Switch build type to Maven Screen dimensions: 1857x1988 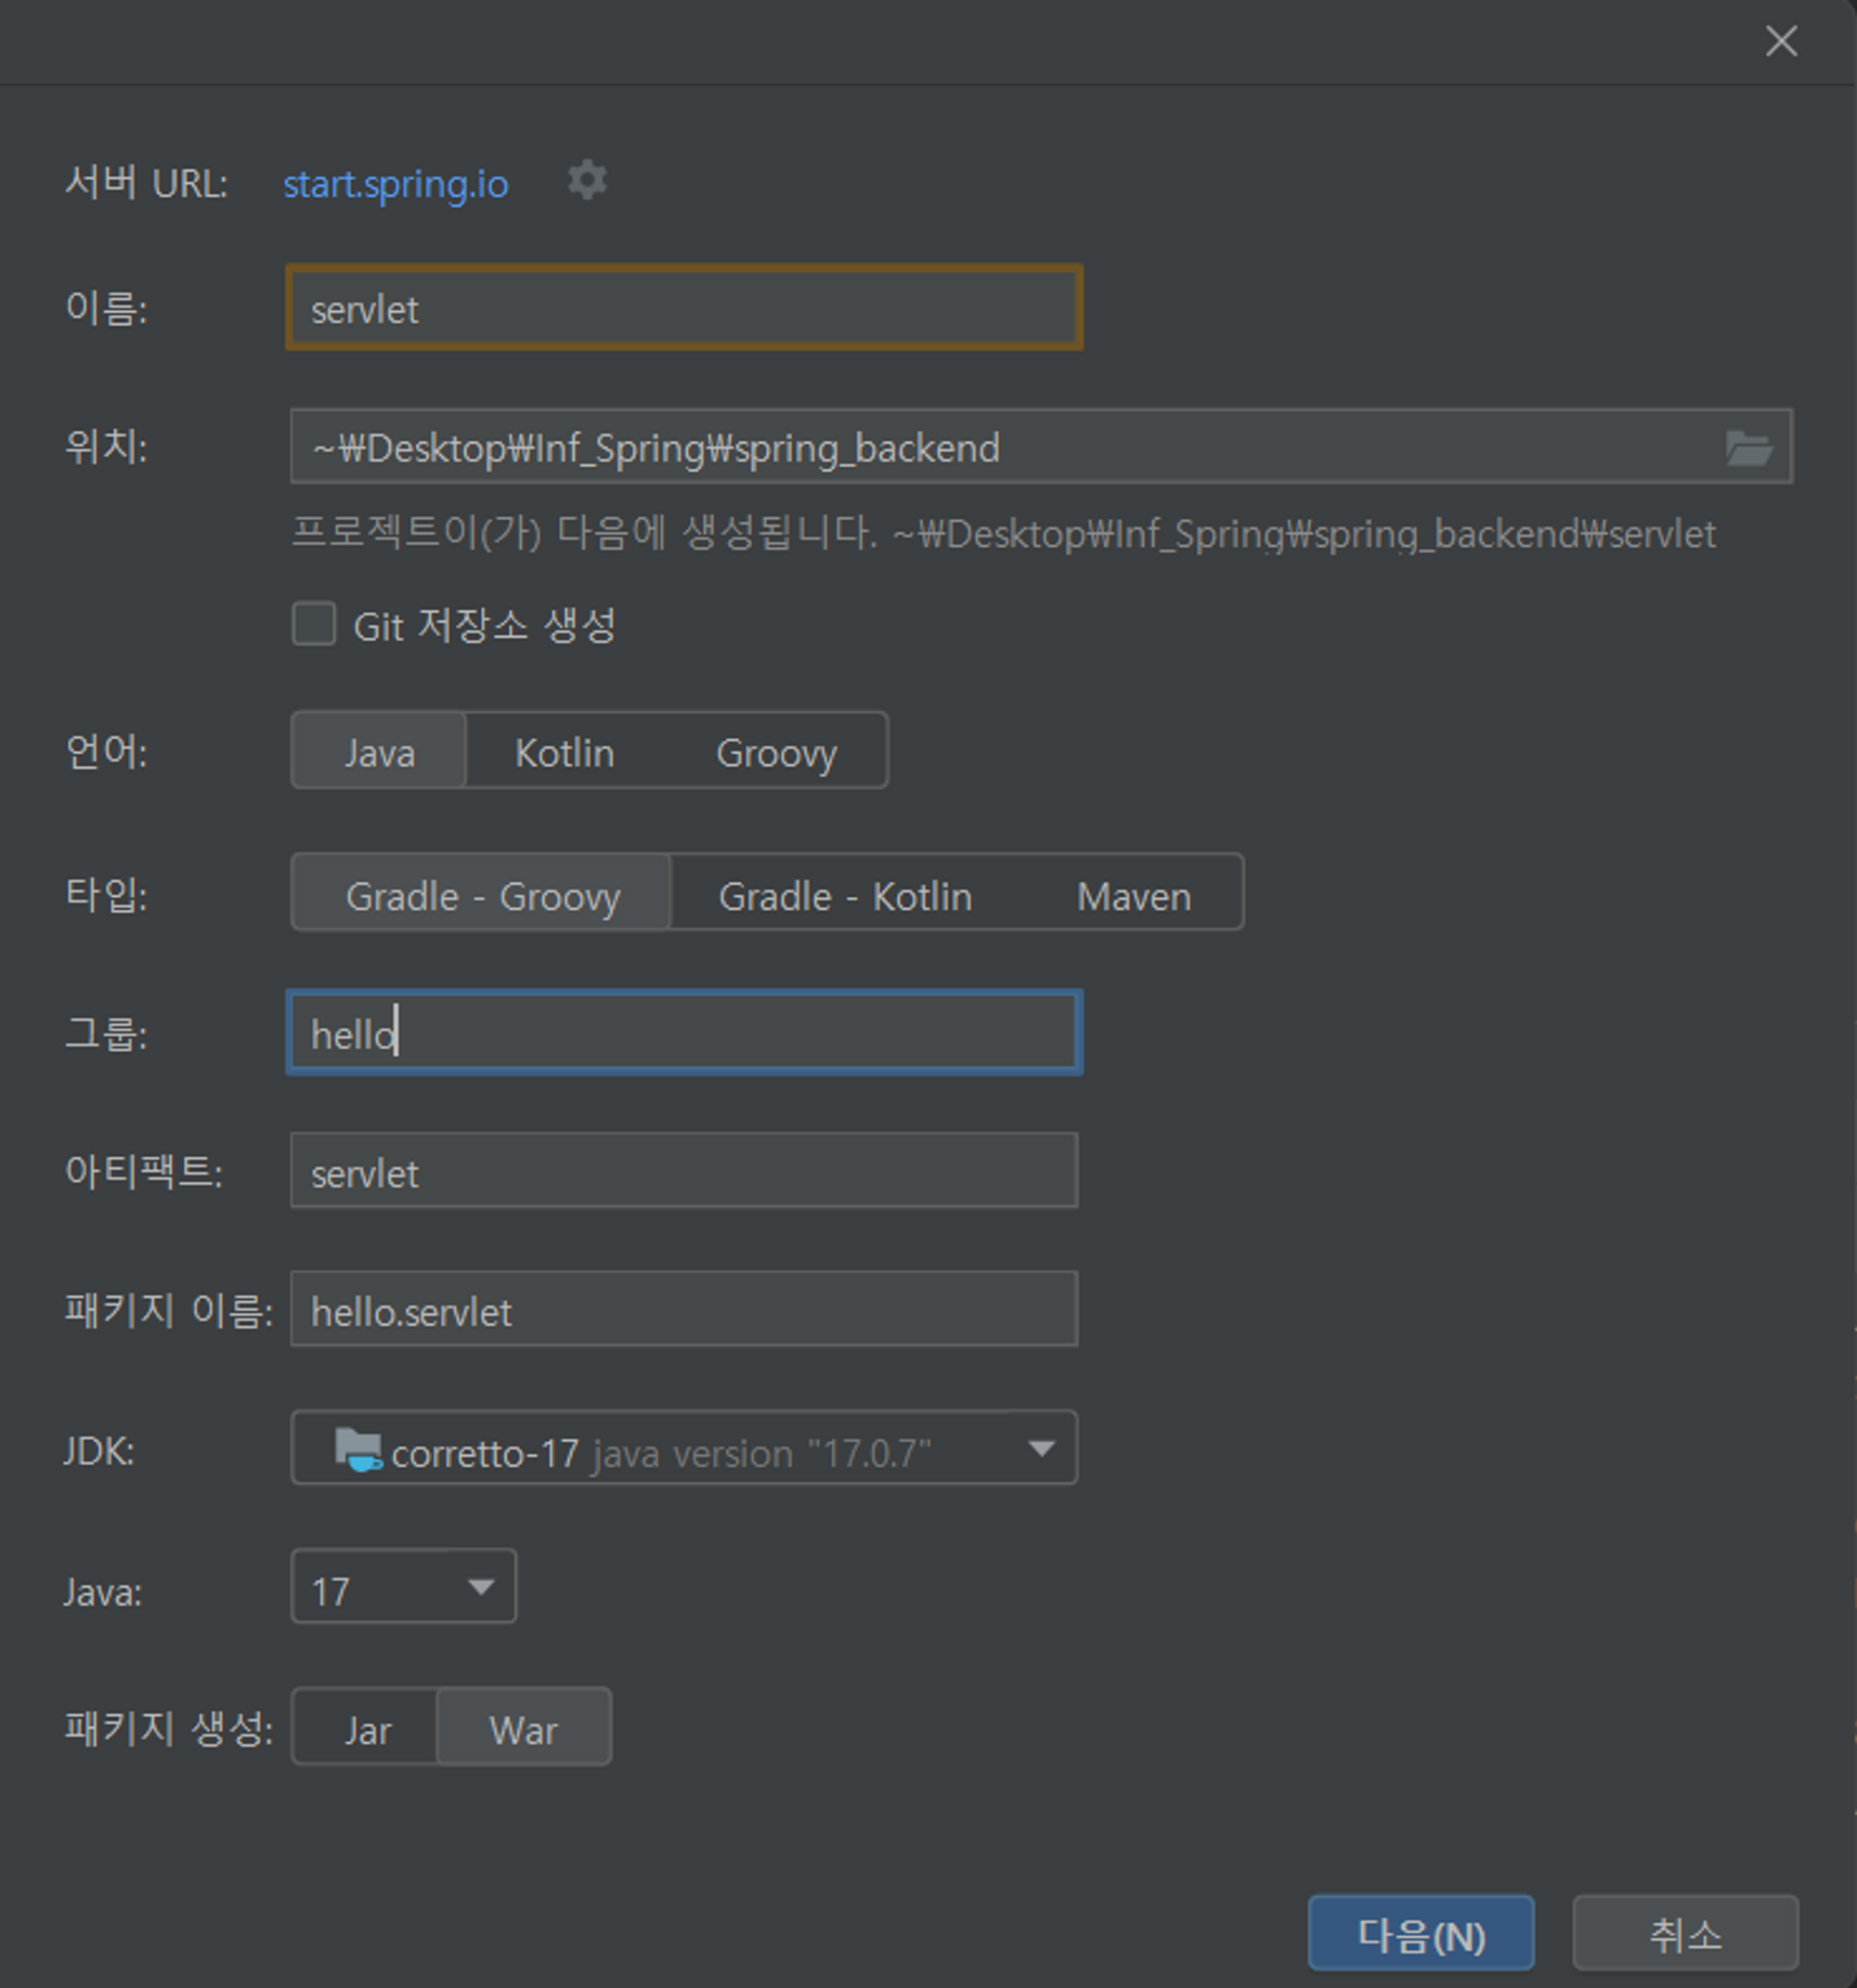pos(1133,895)
